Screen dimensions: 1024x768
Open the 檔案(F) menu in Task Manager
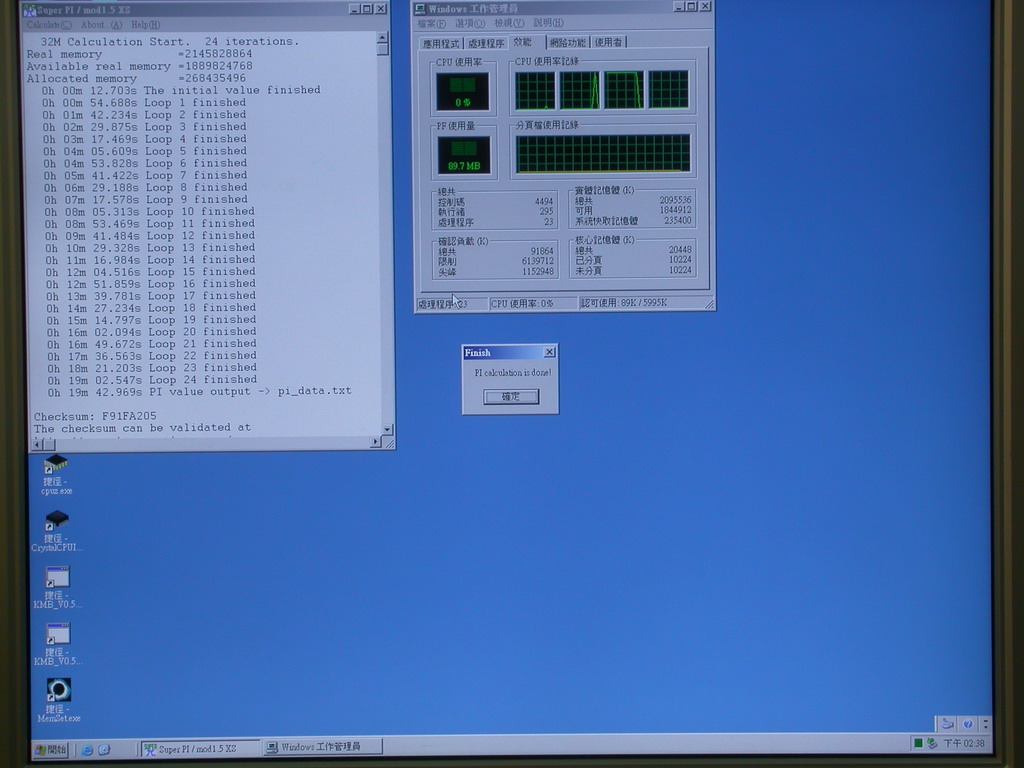click(x=431, y=24)
